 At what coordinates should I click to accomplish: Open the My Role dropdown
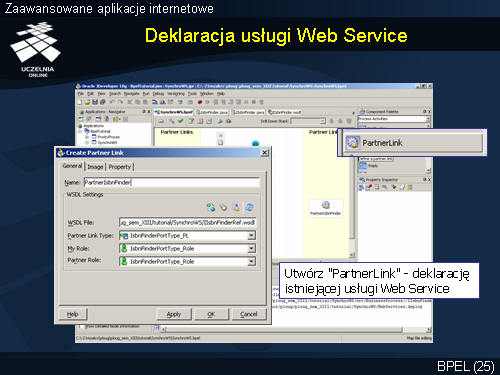click(x=251, y=248)
